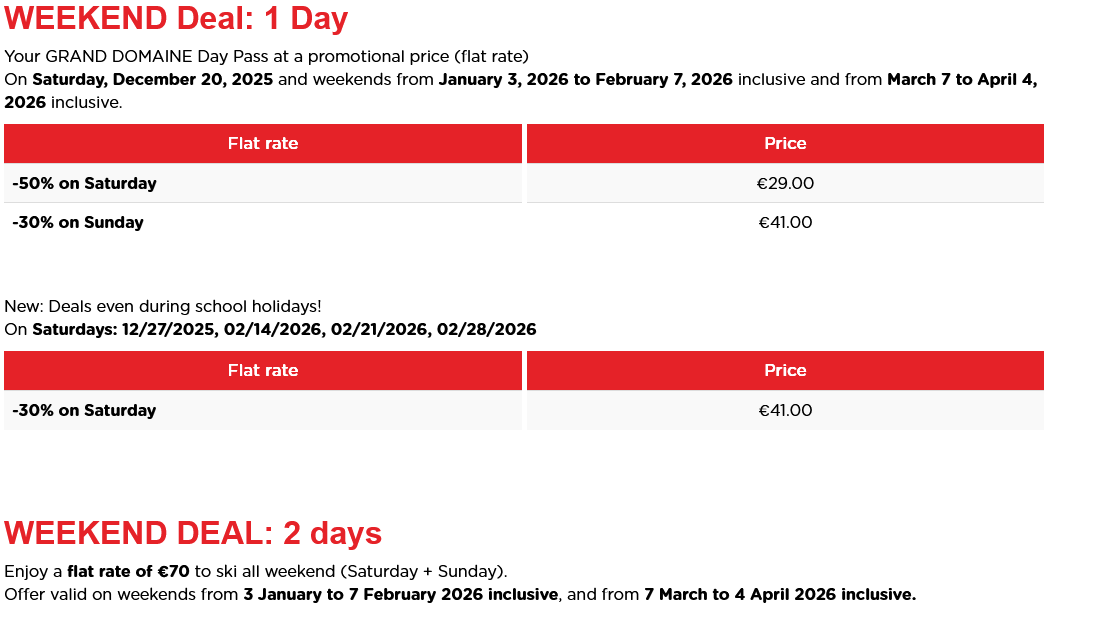Click "Flat rate" header in the first table
Viewport: 1107px width, 627px height.
point(263,144)
